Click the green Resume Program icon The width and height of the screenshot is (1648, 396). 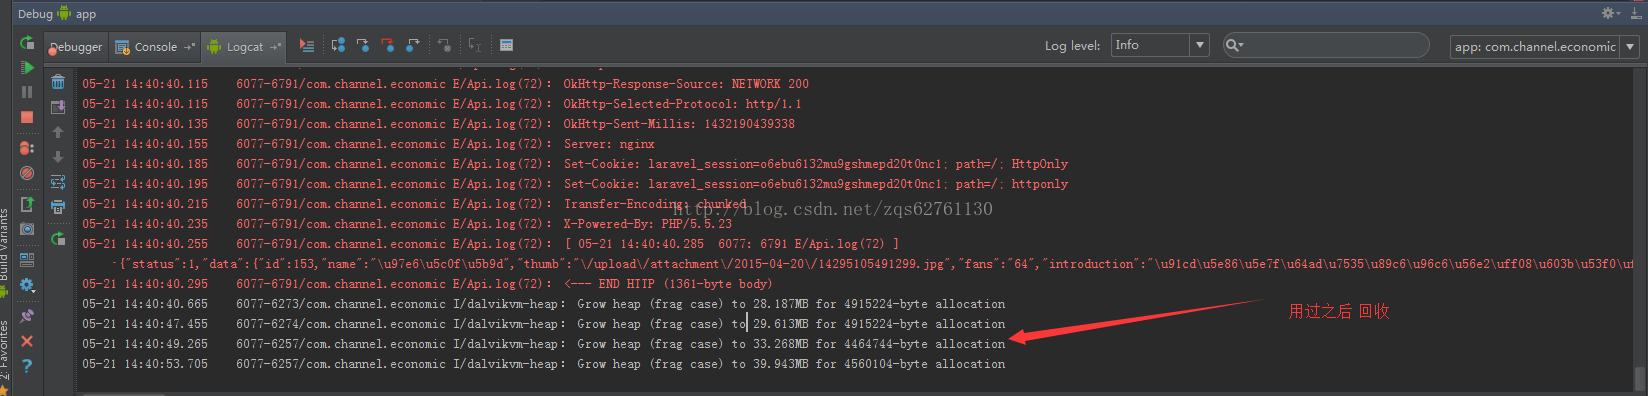tap(27, 68)
